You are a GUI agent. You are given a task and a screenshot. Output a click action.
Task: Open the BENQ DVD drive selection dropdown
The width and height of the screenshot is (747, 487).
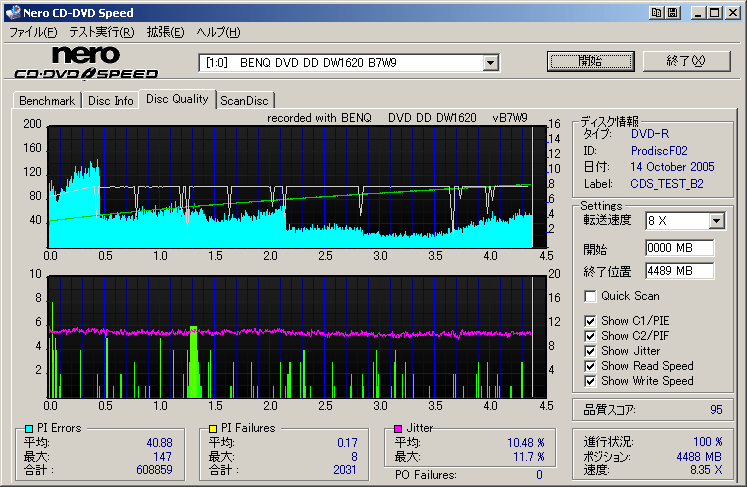[490, 63]
